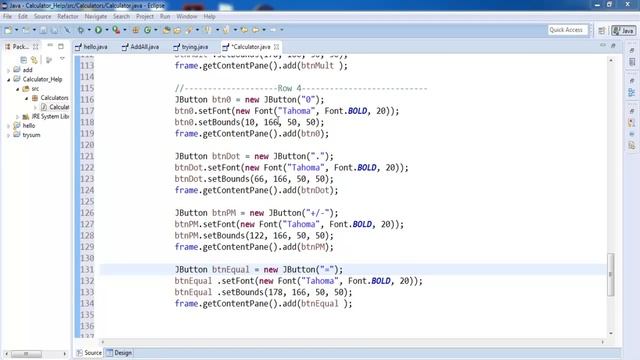Open the File menu
This screenshot has height=360, width=640.
point(7,16)
